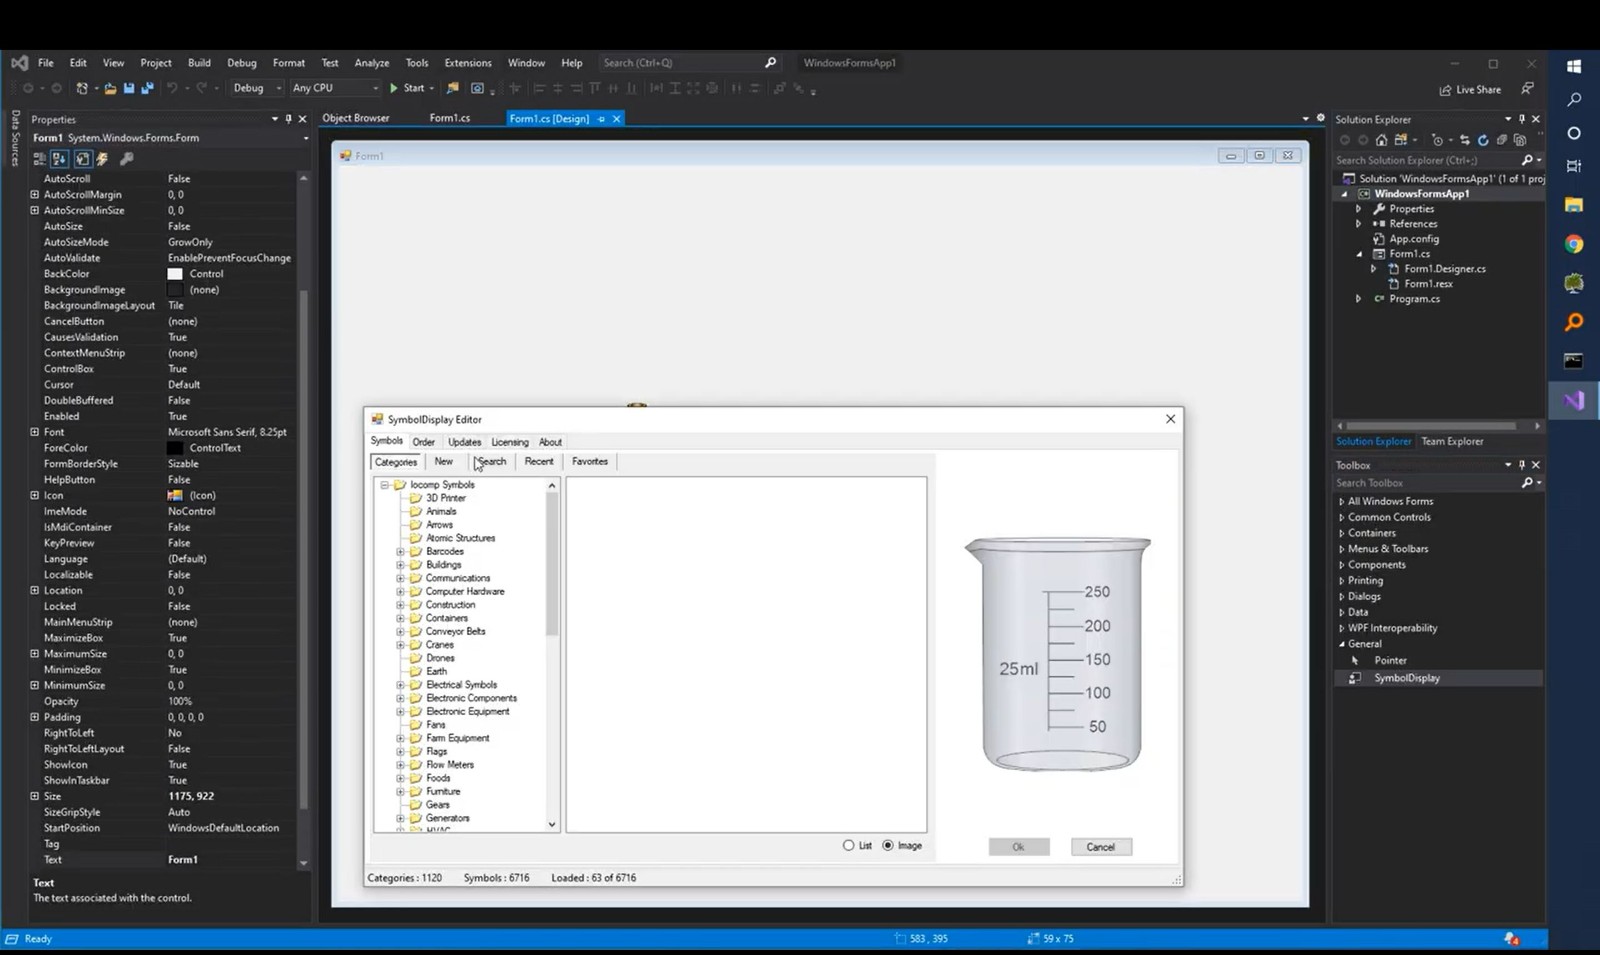The height and width of the screenshot is (955, 1600).
Task: Switch Properties panel to Categorized view
Action: [x=40, y=159]
